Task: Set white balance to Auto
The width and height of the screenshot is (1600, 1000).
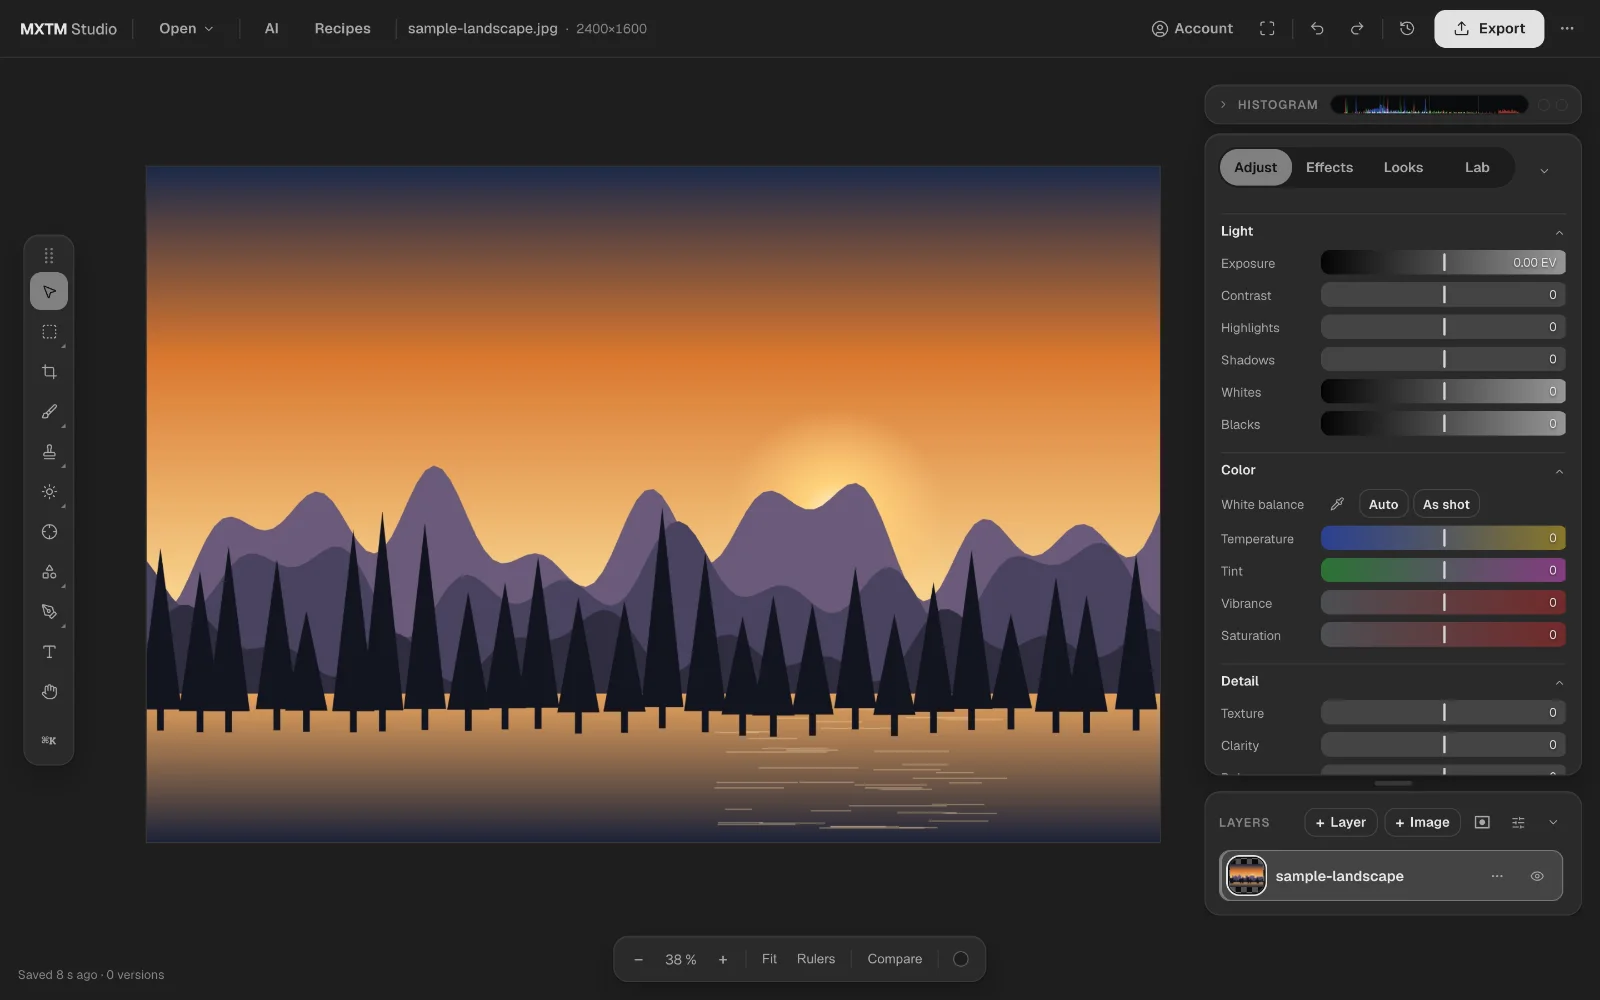Action: pyautogui.click(x=1383, y=504)
